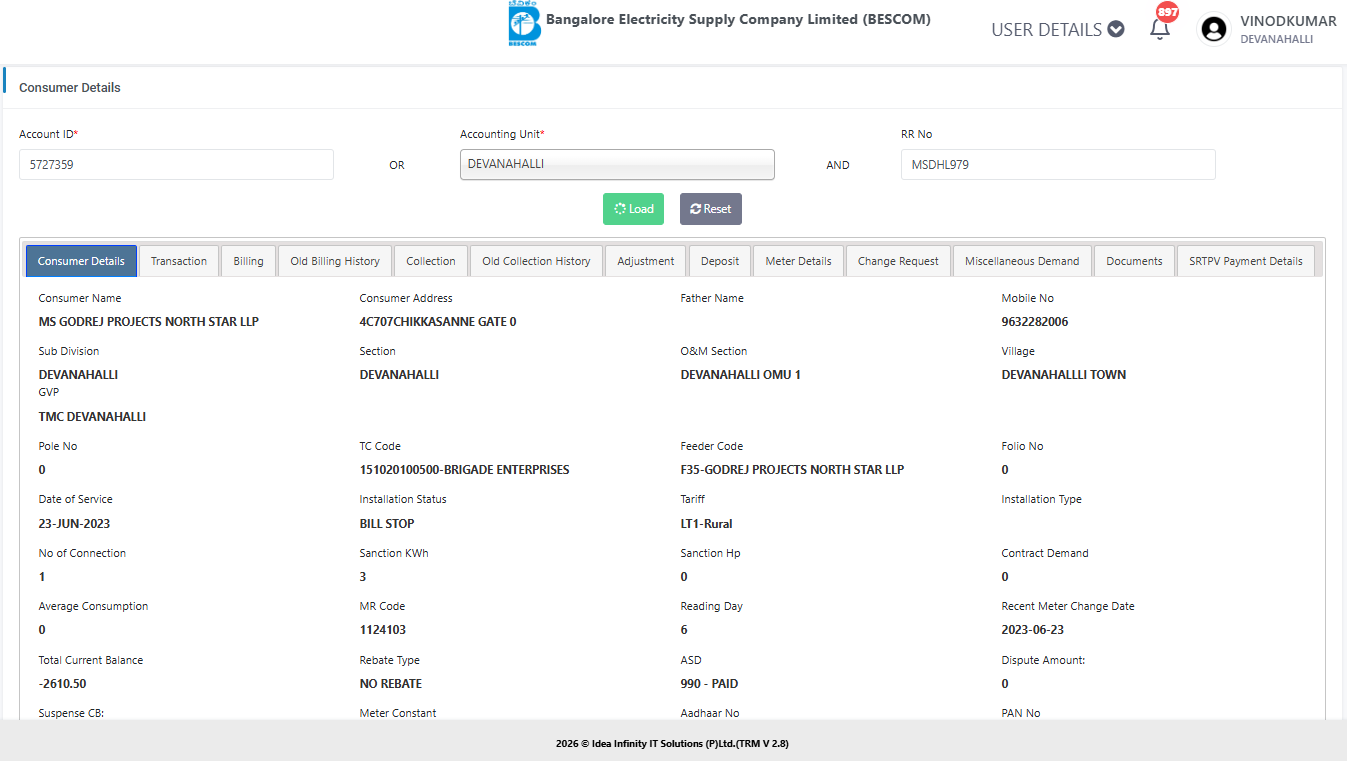Viewport: 1347px width, 761px height.
Task: Open the Change Request tab
Action: [x=898, y=261]
